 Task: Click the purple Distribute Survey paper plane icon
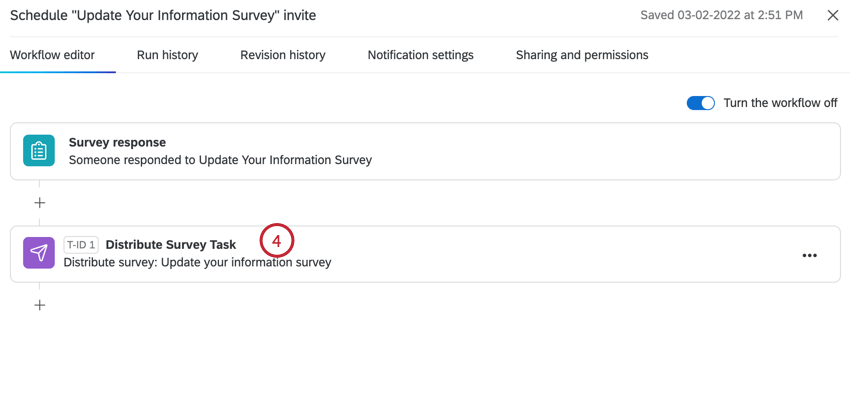coord(39,253)
